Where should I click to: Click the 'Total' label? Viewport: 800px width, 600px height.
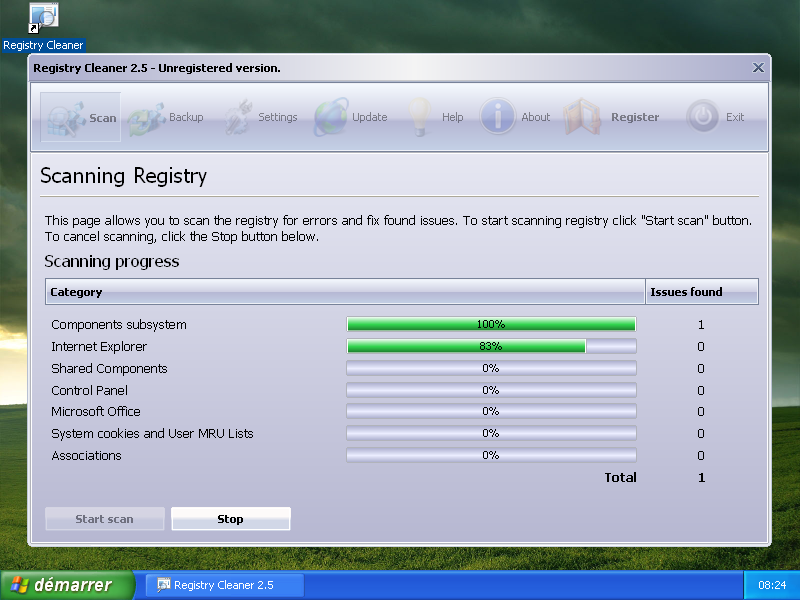pyautogui.click(x=620, y=478)
